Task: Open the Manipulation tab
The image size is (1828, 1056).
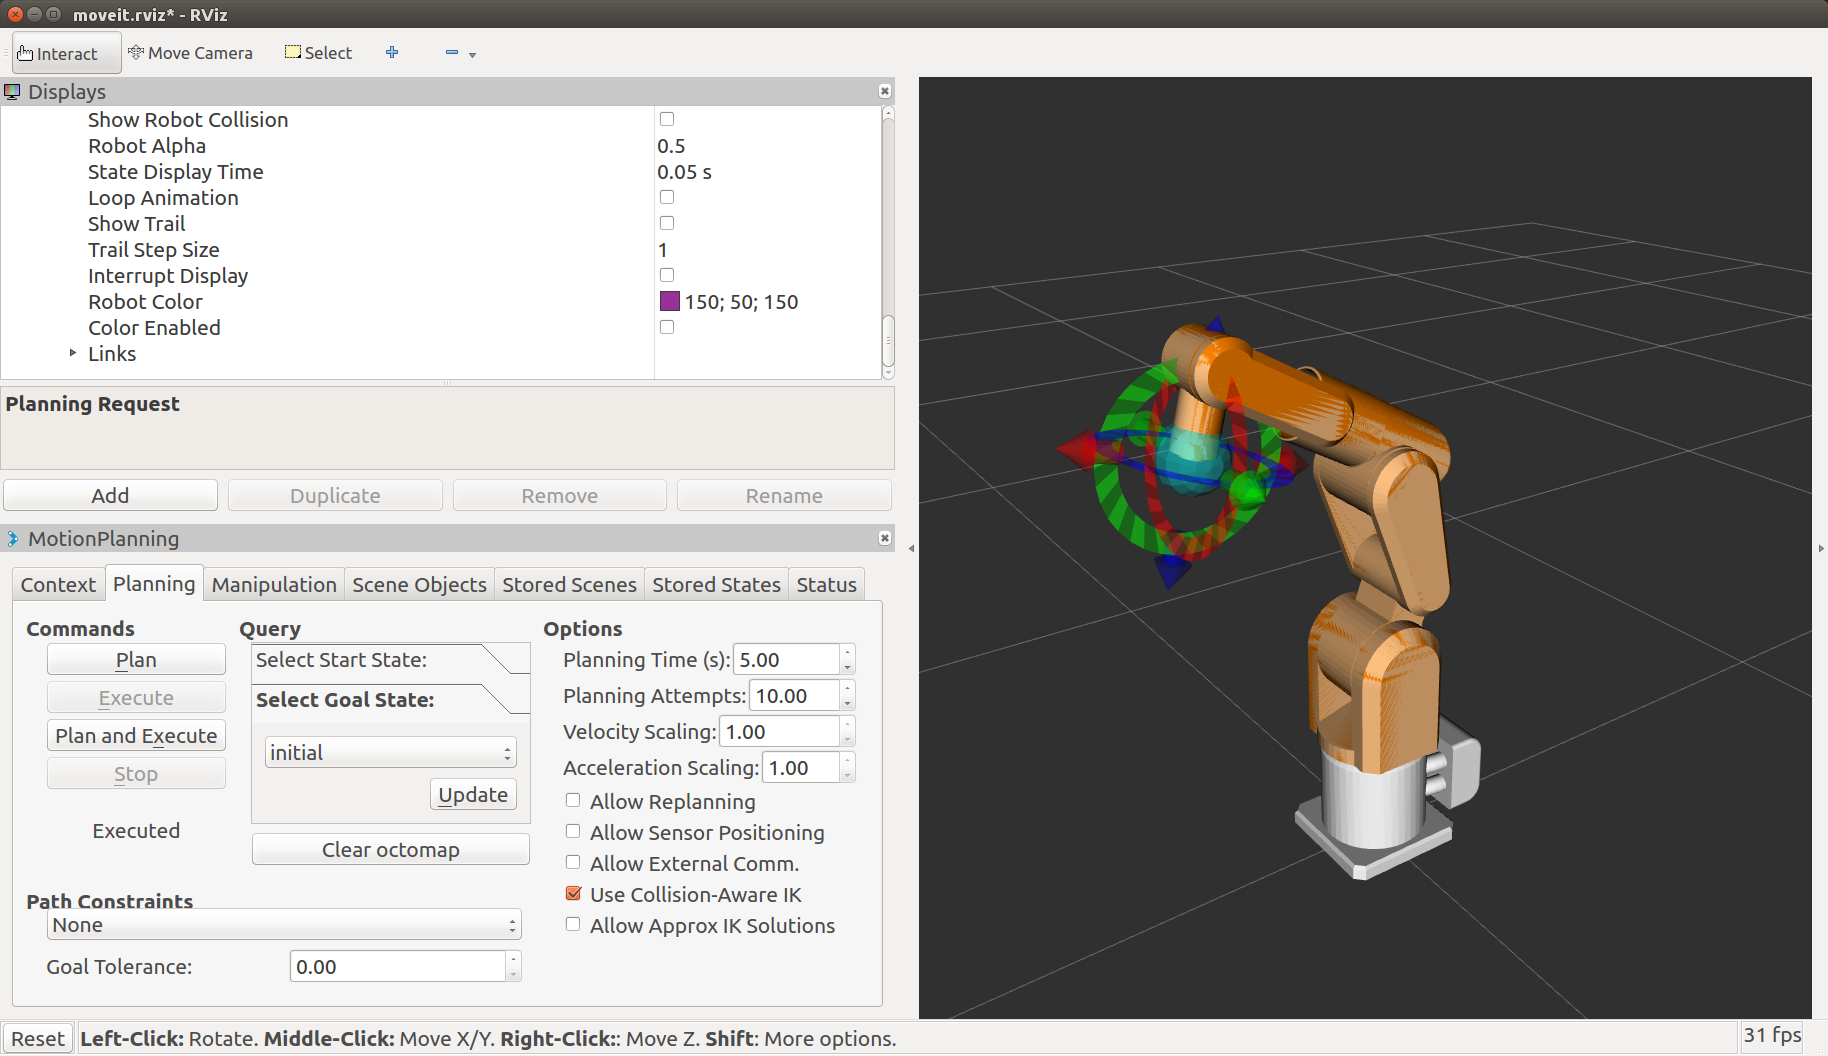Action: coord(274,584)
